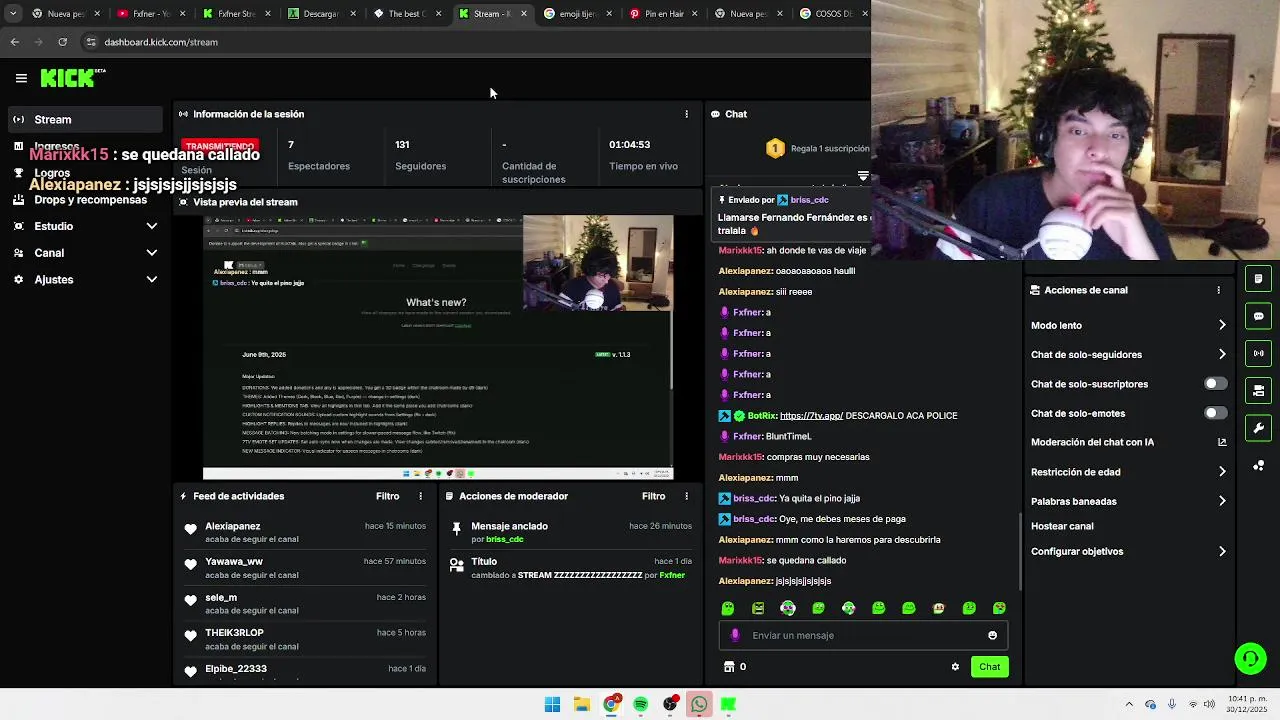Screen dimensions: 1280x720
Task: Open session info three-dot menu
Action: (x=686, y=114)
